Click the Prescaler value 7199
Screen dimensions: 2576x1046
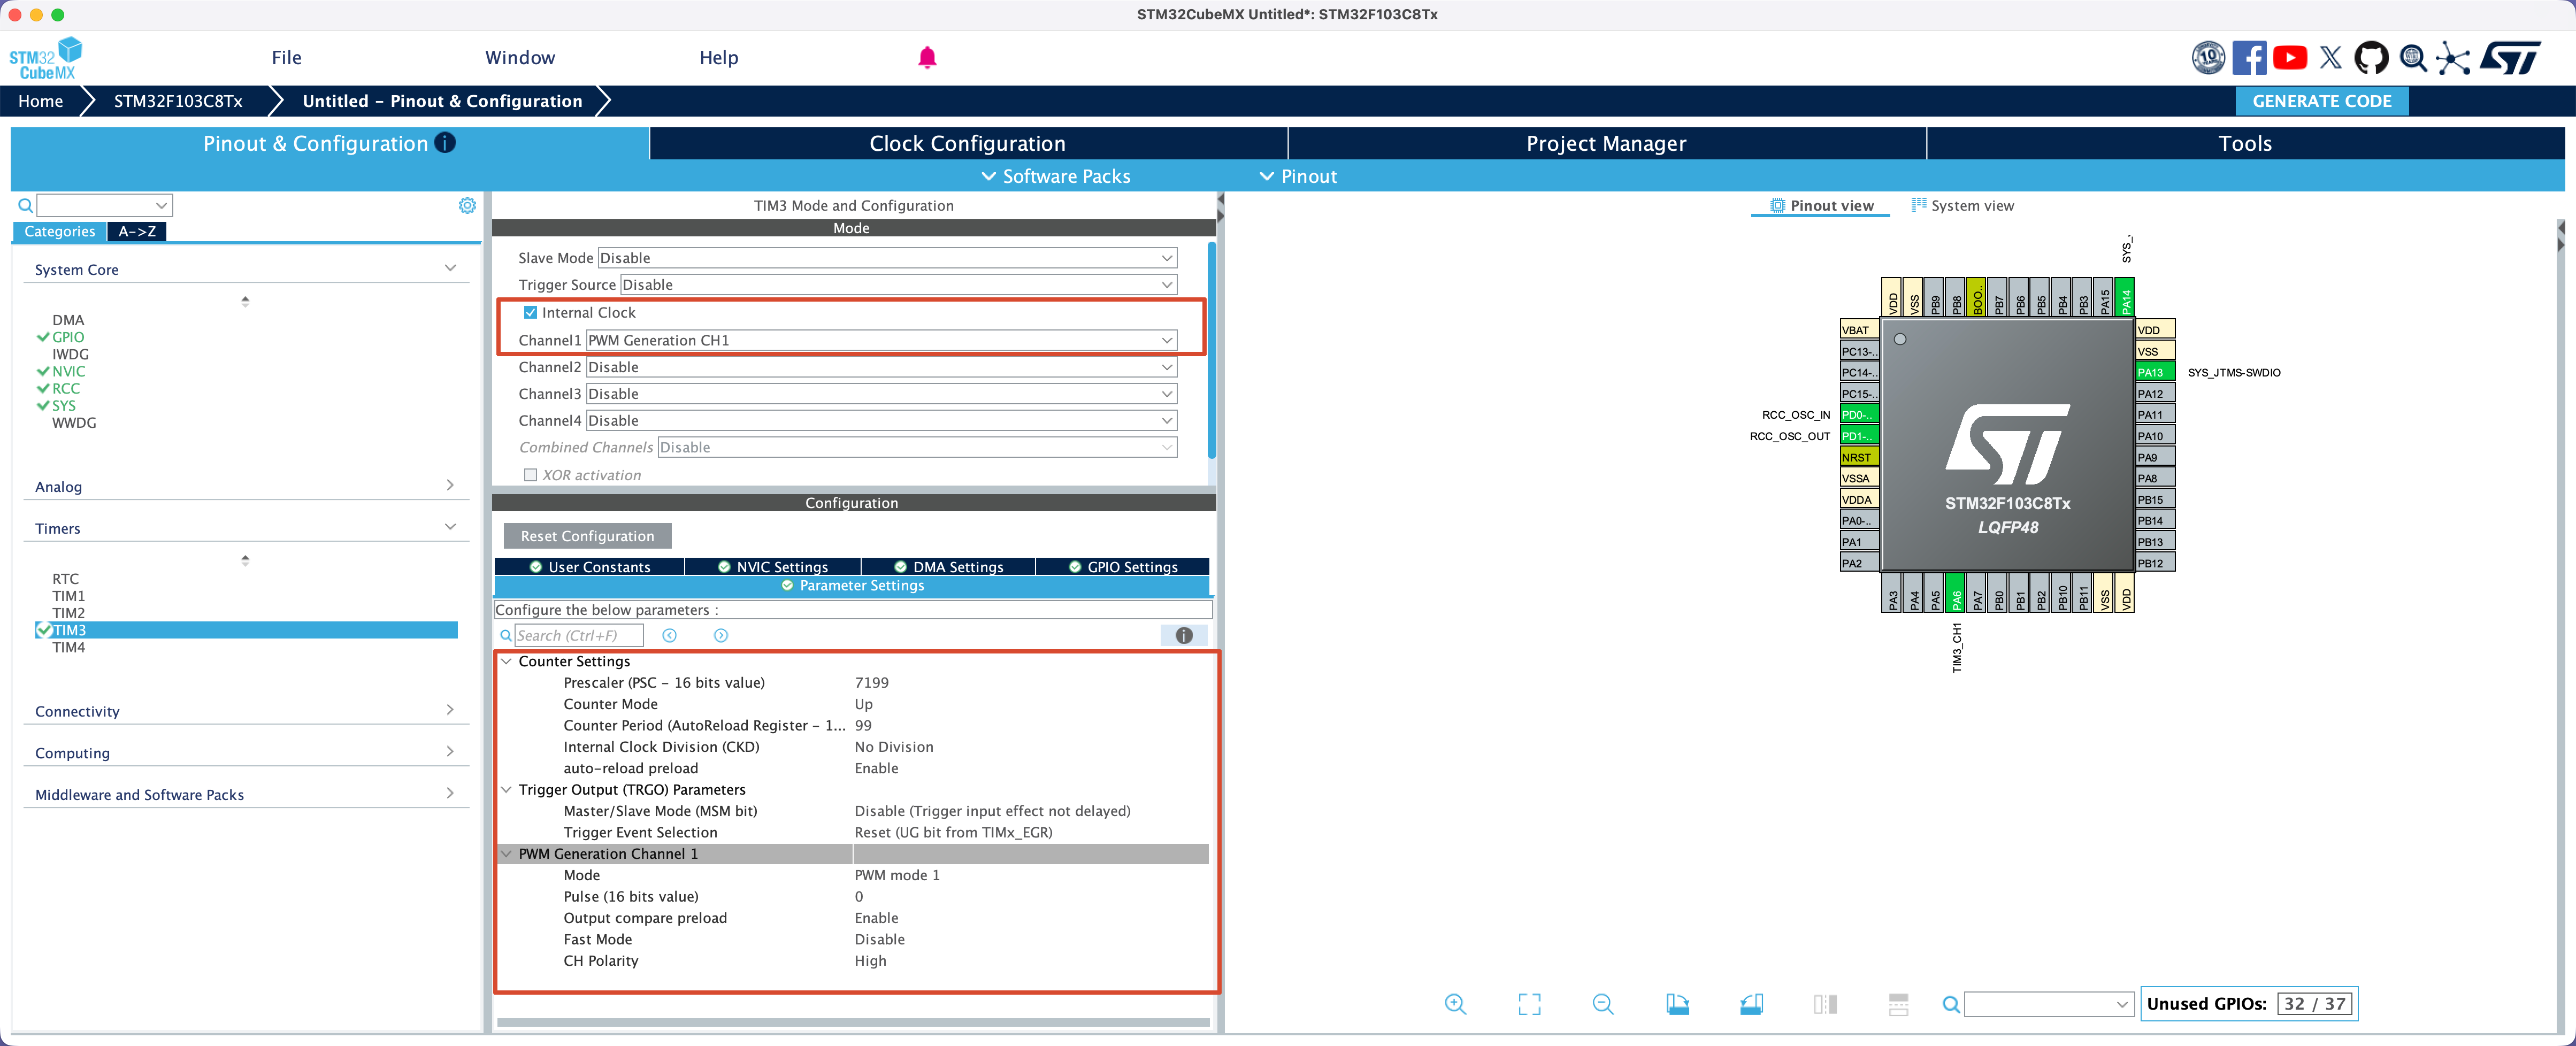click(872, 683)
